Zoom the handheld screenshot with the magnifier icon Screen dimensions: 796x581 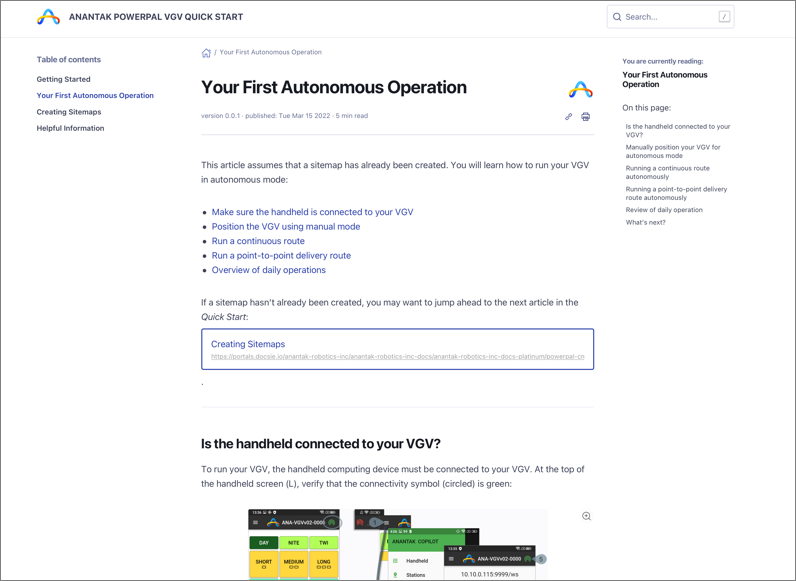pyautogui.click(x=586, y=516)
